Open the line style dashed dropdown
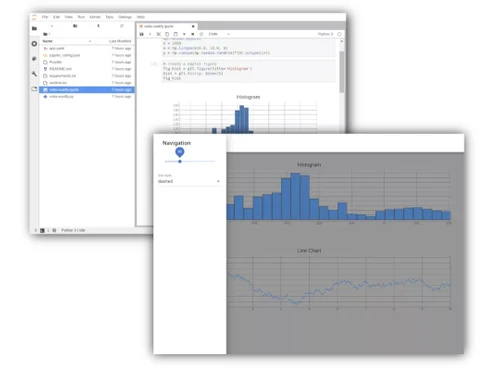 (189, 181)
